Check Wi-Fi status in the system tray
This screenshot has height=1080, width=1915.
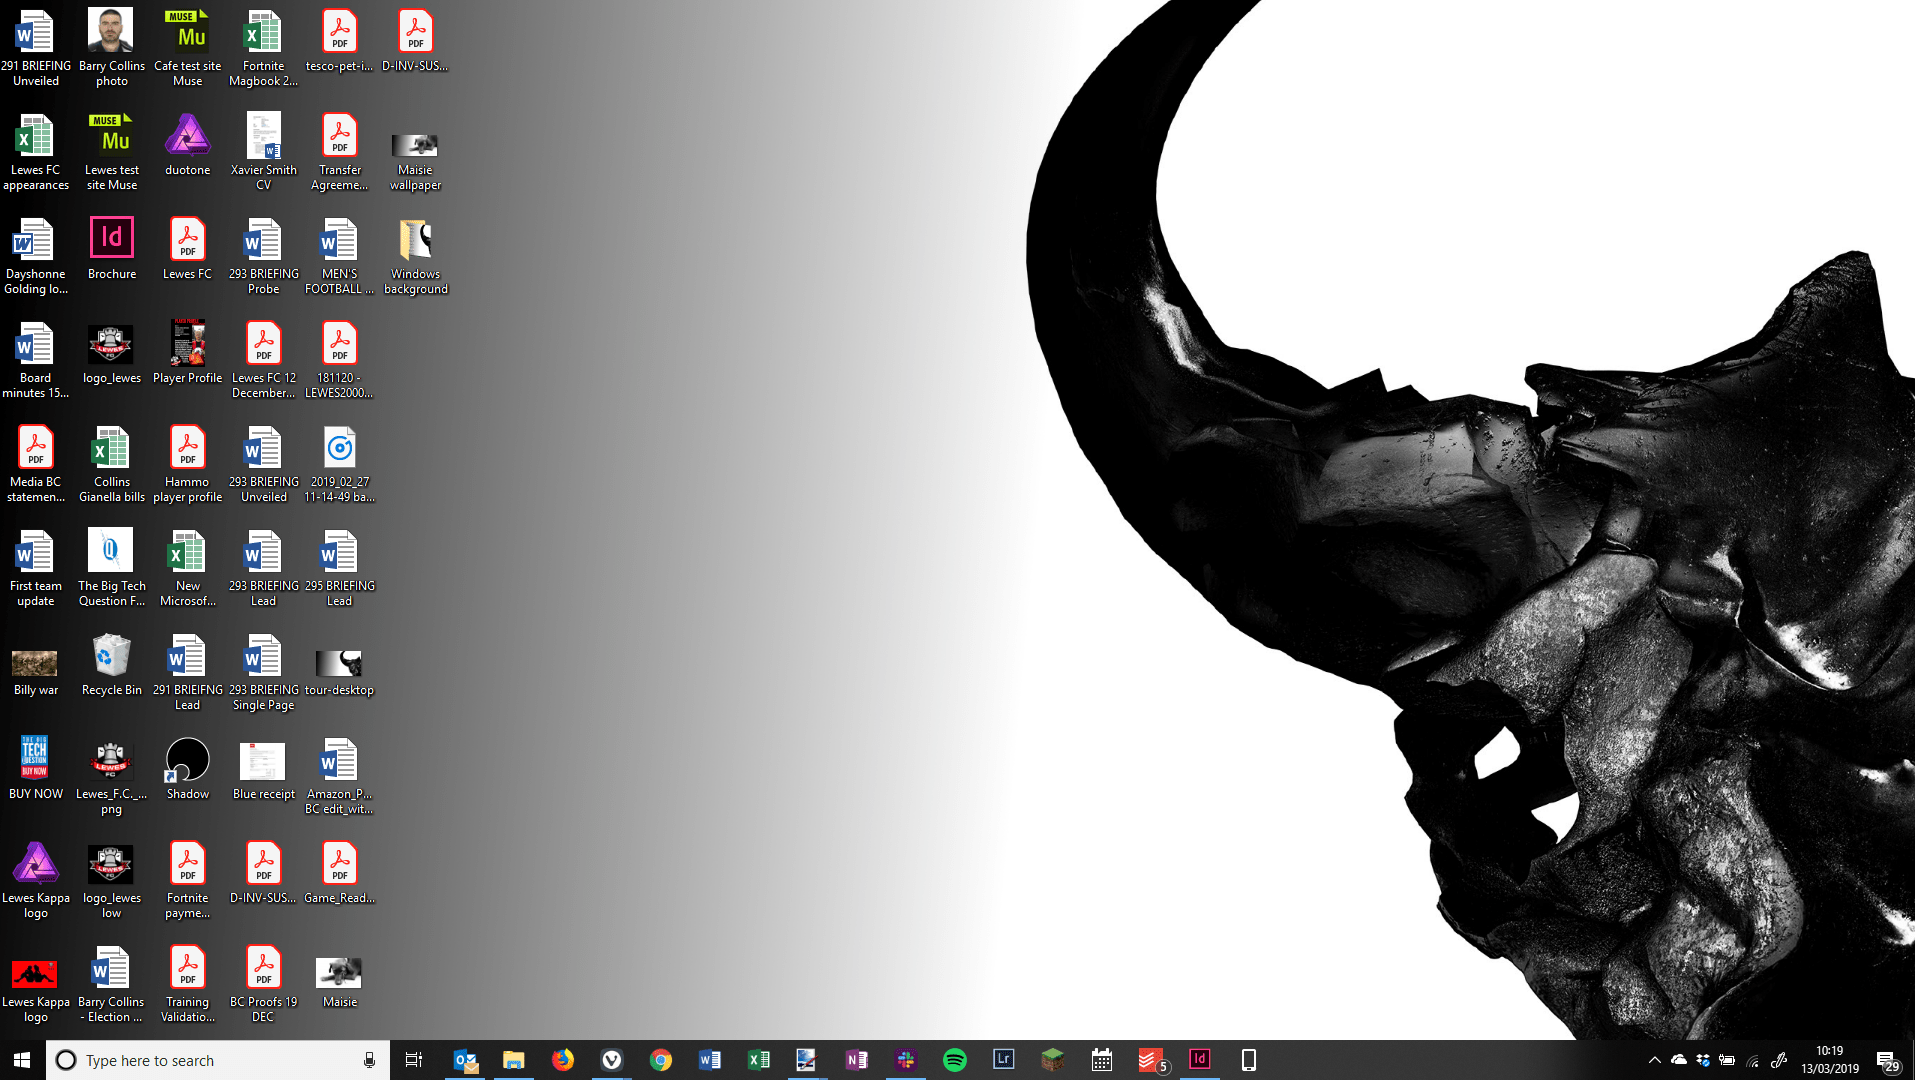[1753, 1059]
